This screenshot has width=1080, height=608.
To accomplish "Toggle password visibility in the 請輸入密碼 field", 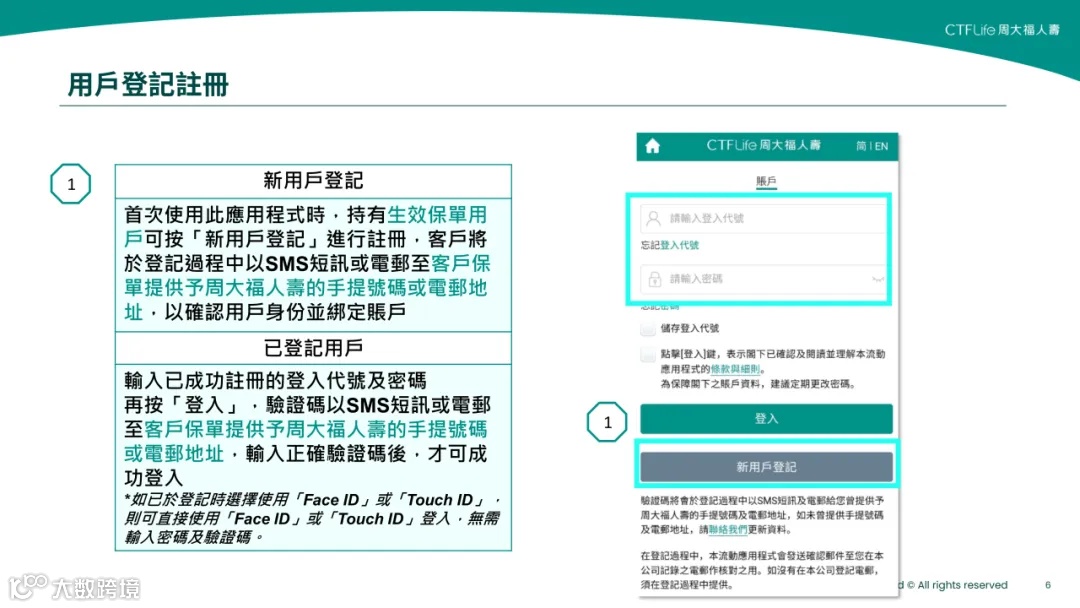I will (x=876, y=280).
